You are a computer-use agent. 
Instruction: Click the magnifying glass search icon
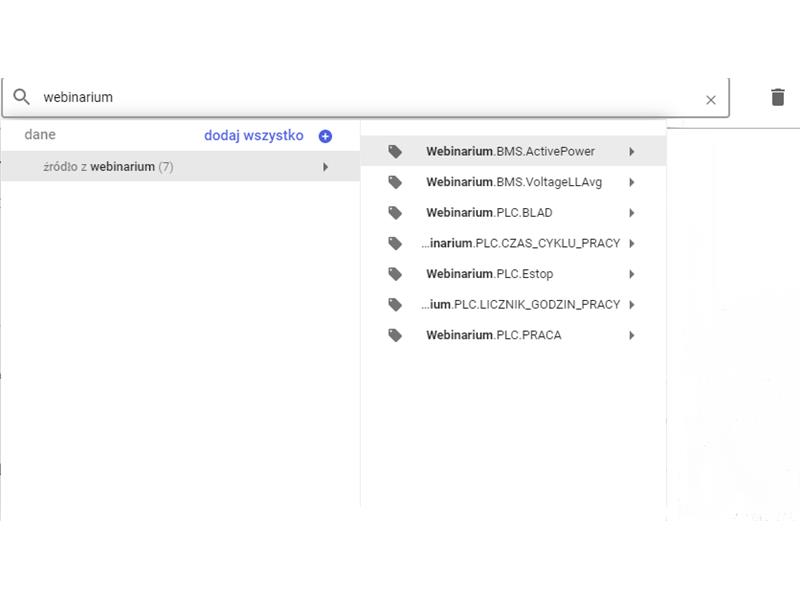[x=21, y=96]
